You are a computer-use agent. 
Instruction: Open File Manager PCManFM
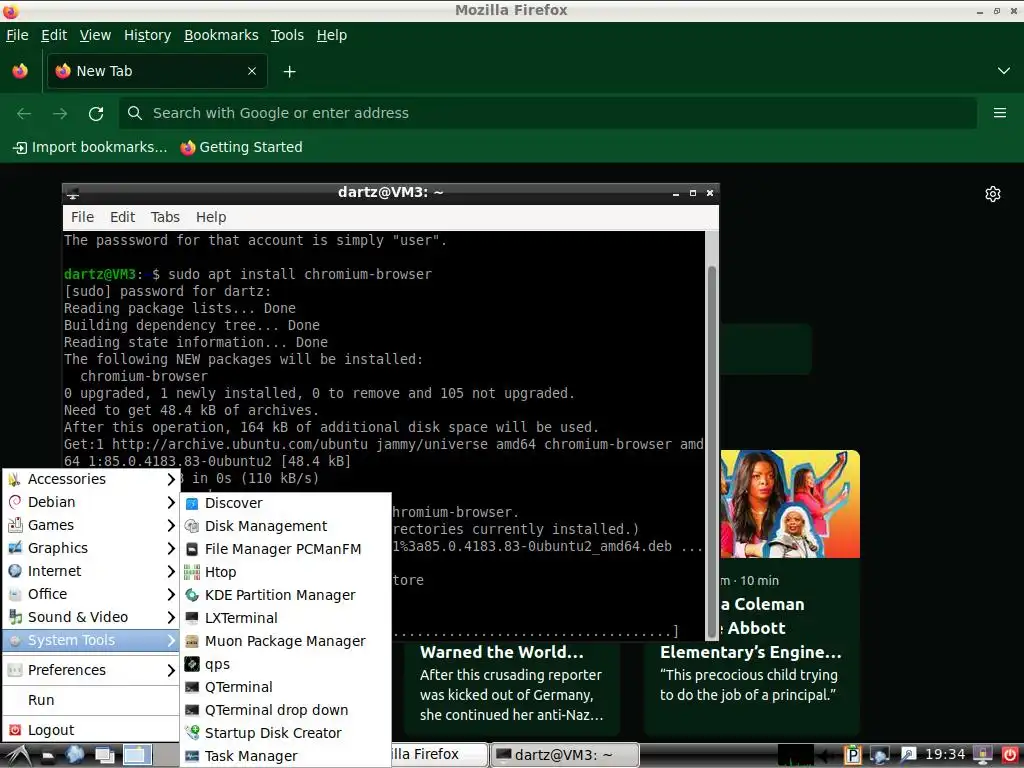click(285, 549)
